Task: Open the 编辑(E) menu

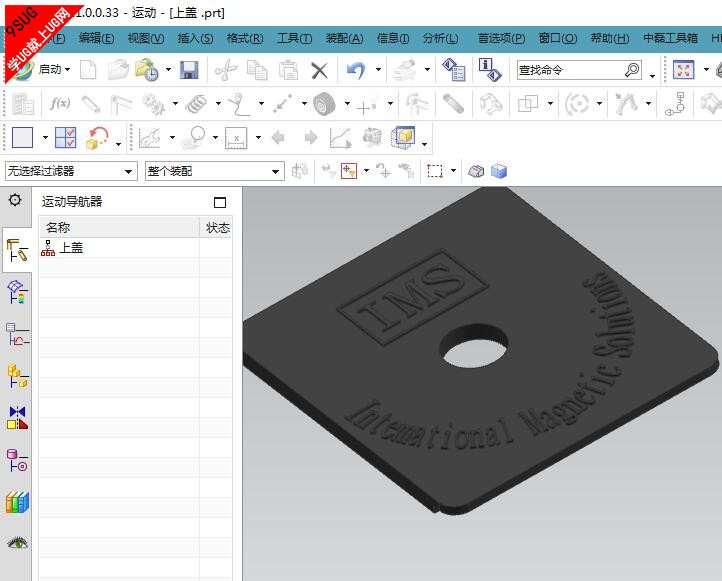Action: tap(96, 38)
